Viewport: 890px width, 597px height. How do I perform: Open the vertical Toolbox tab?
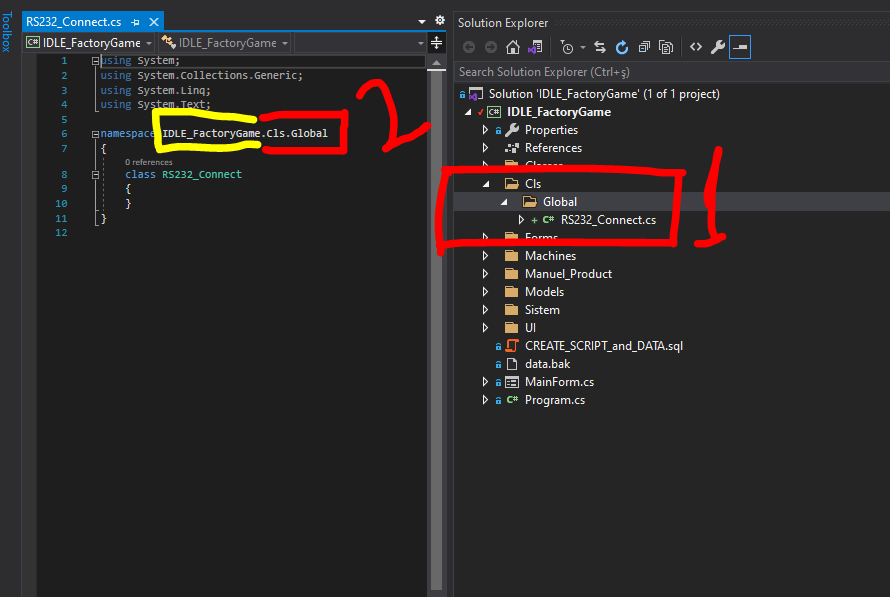(7, 30)
